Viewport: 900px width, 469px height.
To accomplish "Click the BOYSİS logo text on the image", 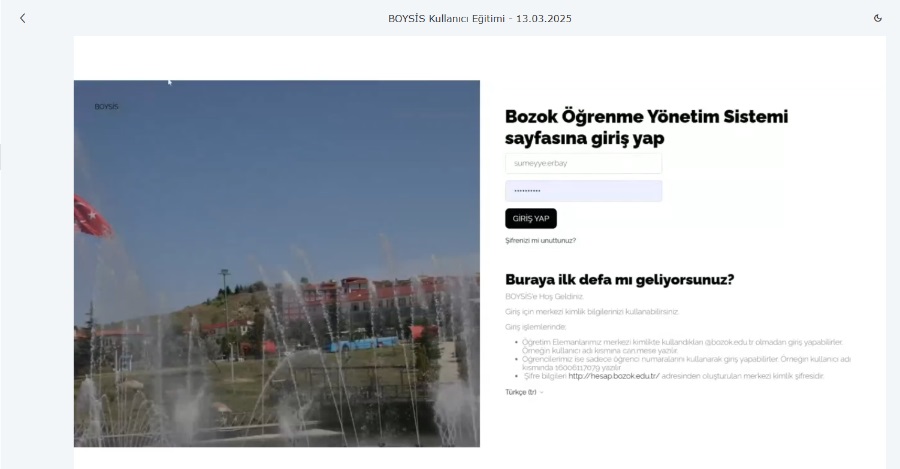I will click(x=106, y=107).
